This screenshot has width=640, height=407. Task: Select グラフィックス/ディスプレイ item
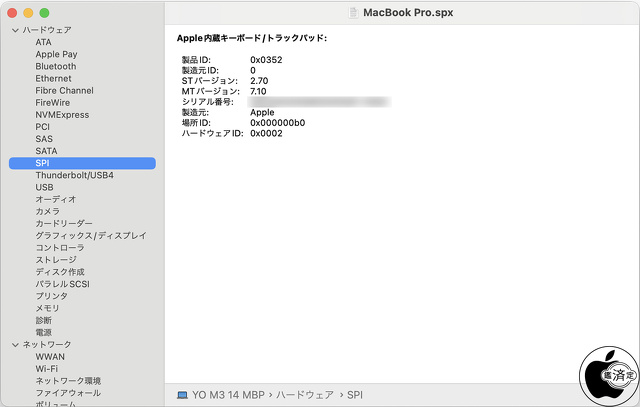[91, 236]
